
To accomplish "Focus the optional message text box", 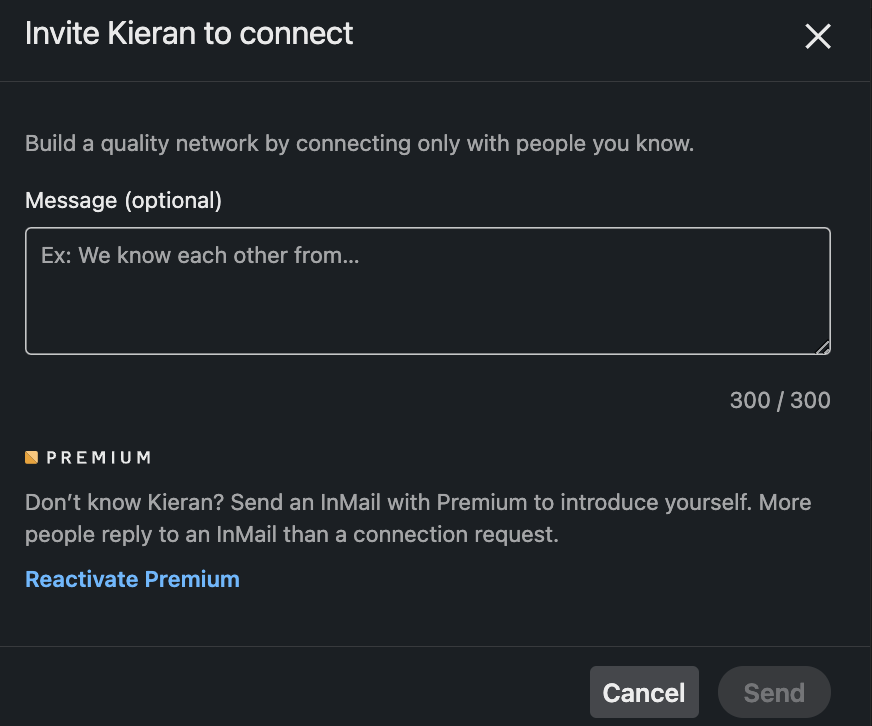I will [x=428, y=290].
